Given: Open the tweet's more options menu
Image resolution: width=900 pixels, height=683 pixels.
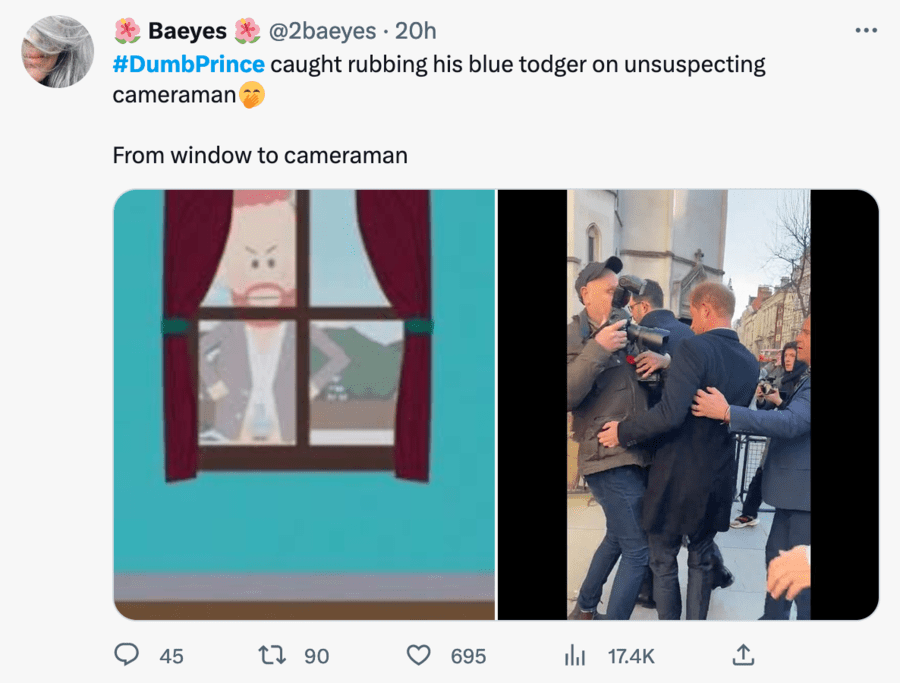Looking at the screenshot, I should pyautogui.click(x=865, y=31).
